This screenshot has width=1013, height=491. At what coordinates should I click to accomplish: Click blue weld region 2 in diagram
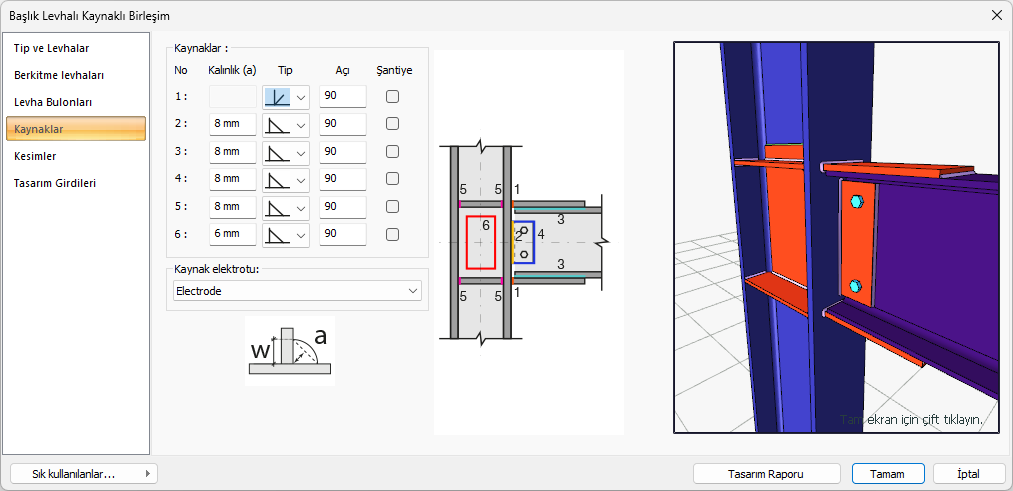525,242
